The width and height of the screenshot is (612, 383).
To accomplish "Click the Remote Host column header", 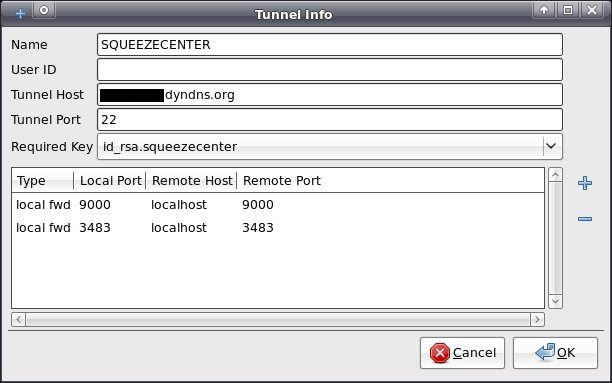I will point(191,180).
